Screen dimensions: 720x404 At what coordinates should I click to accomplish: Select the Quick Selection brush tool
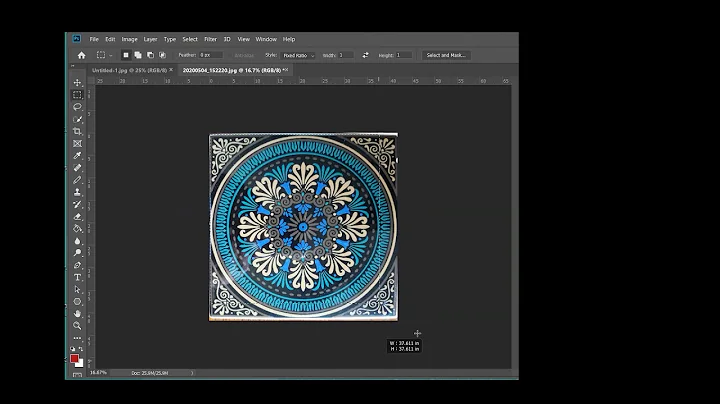77,119
